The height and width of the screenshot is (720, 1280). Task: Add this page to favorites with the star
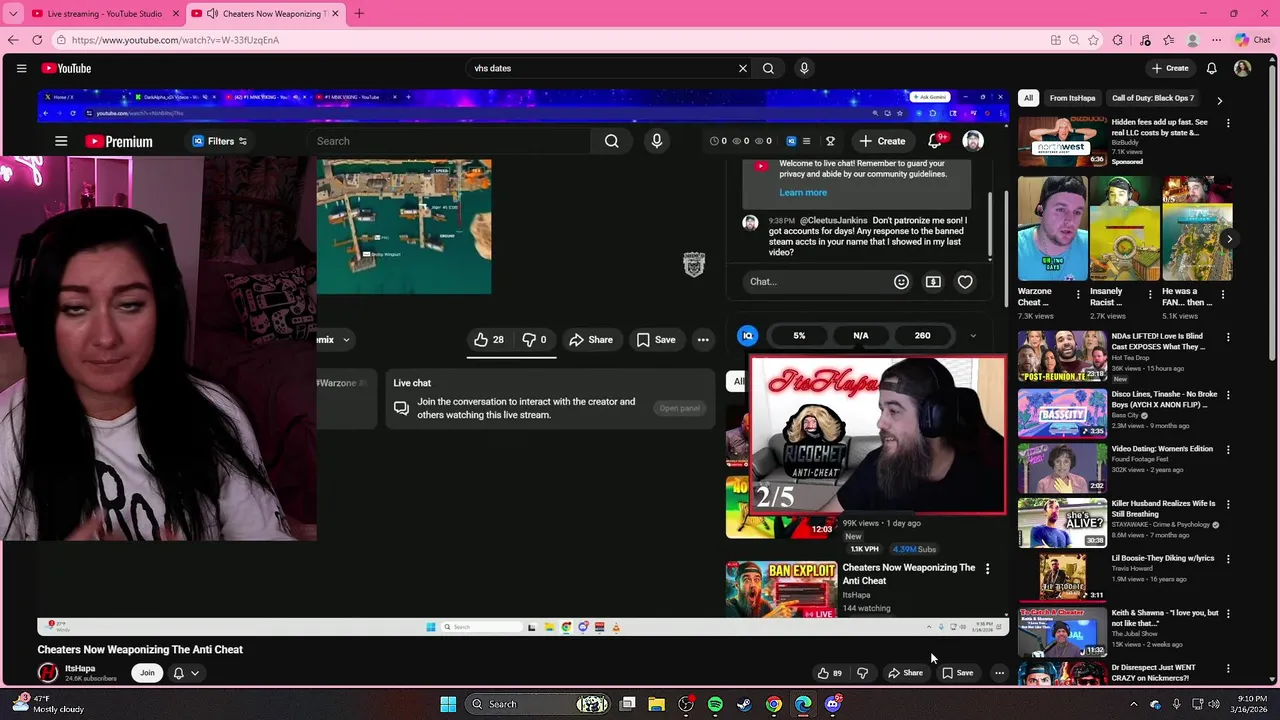[1093, 40]
